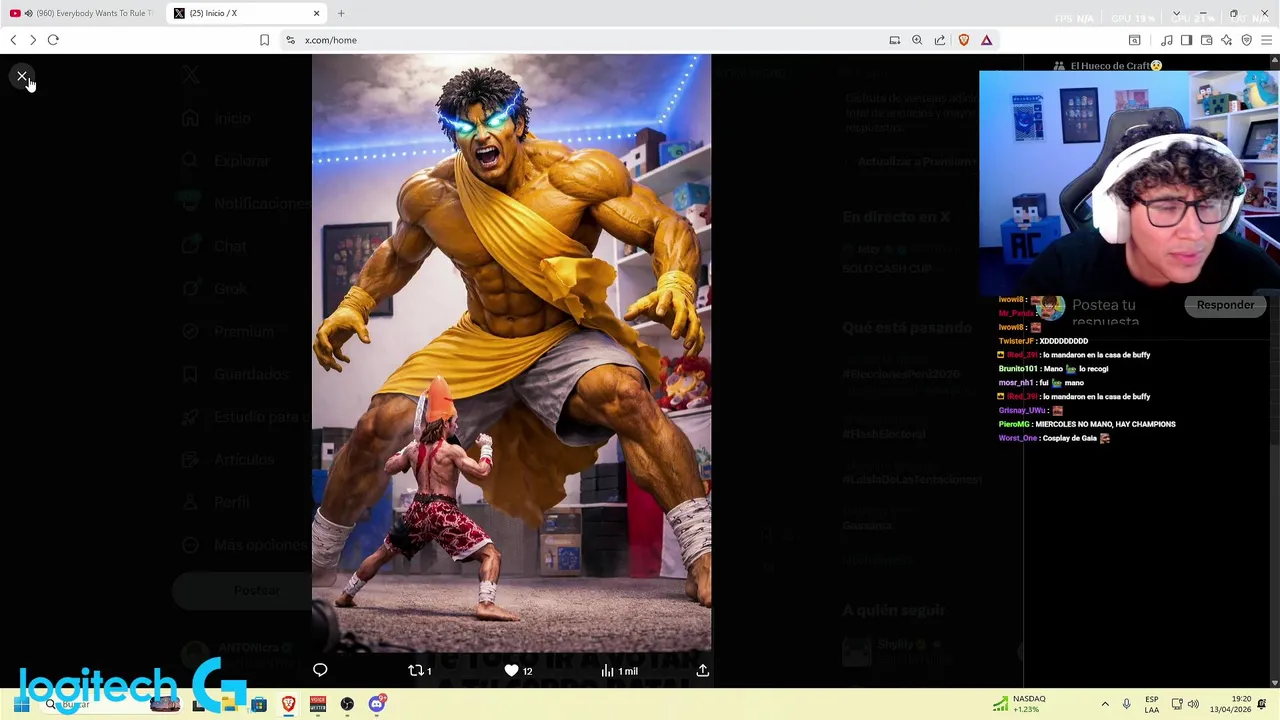Click the Postea tu respuesta field
1280x720 pixels.
pos(1106,312)
